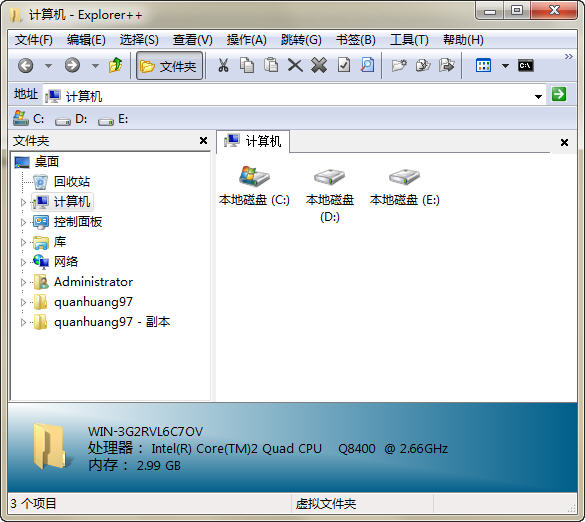Click the Search magnifier icon

pyautogui.click(x=367, y=66)
